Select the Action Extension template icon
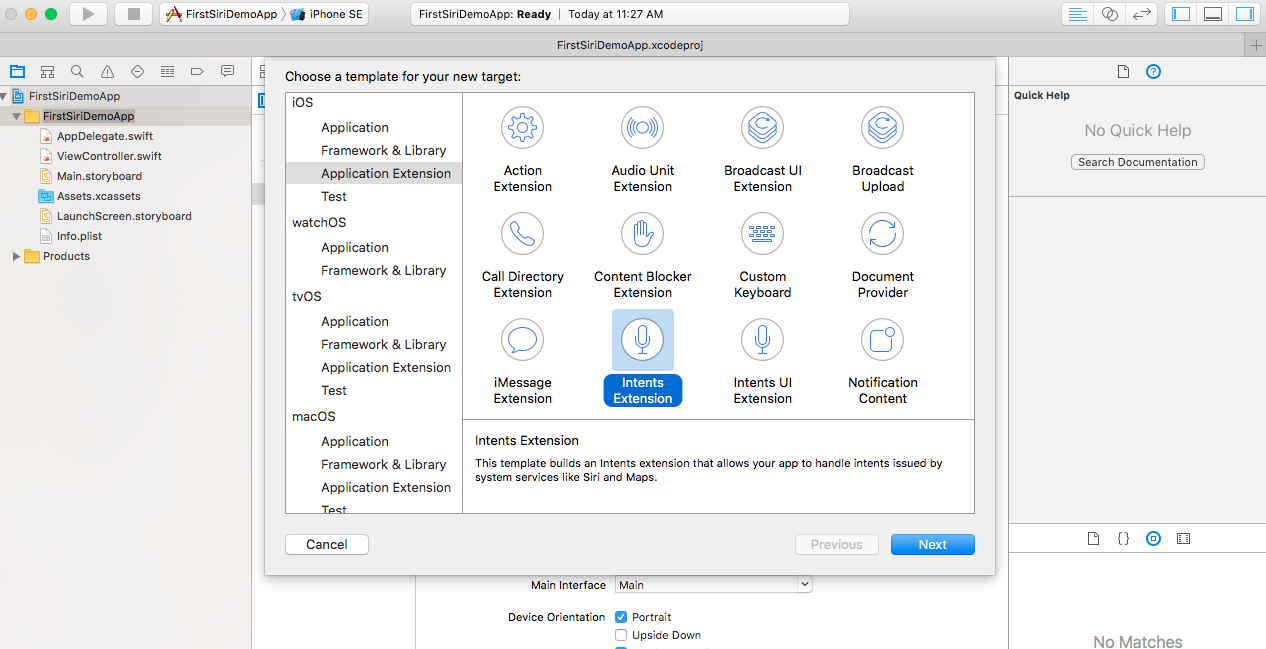 523,128
